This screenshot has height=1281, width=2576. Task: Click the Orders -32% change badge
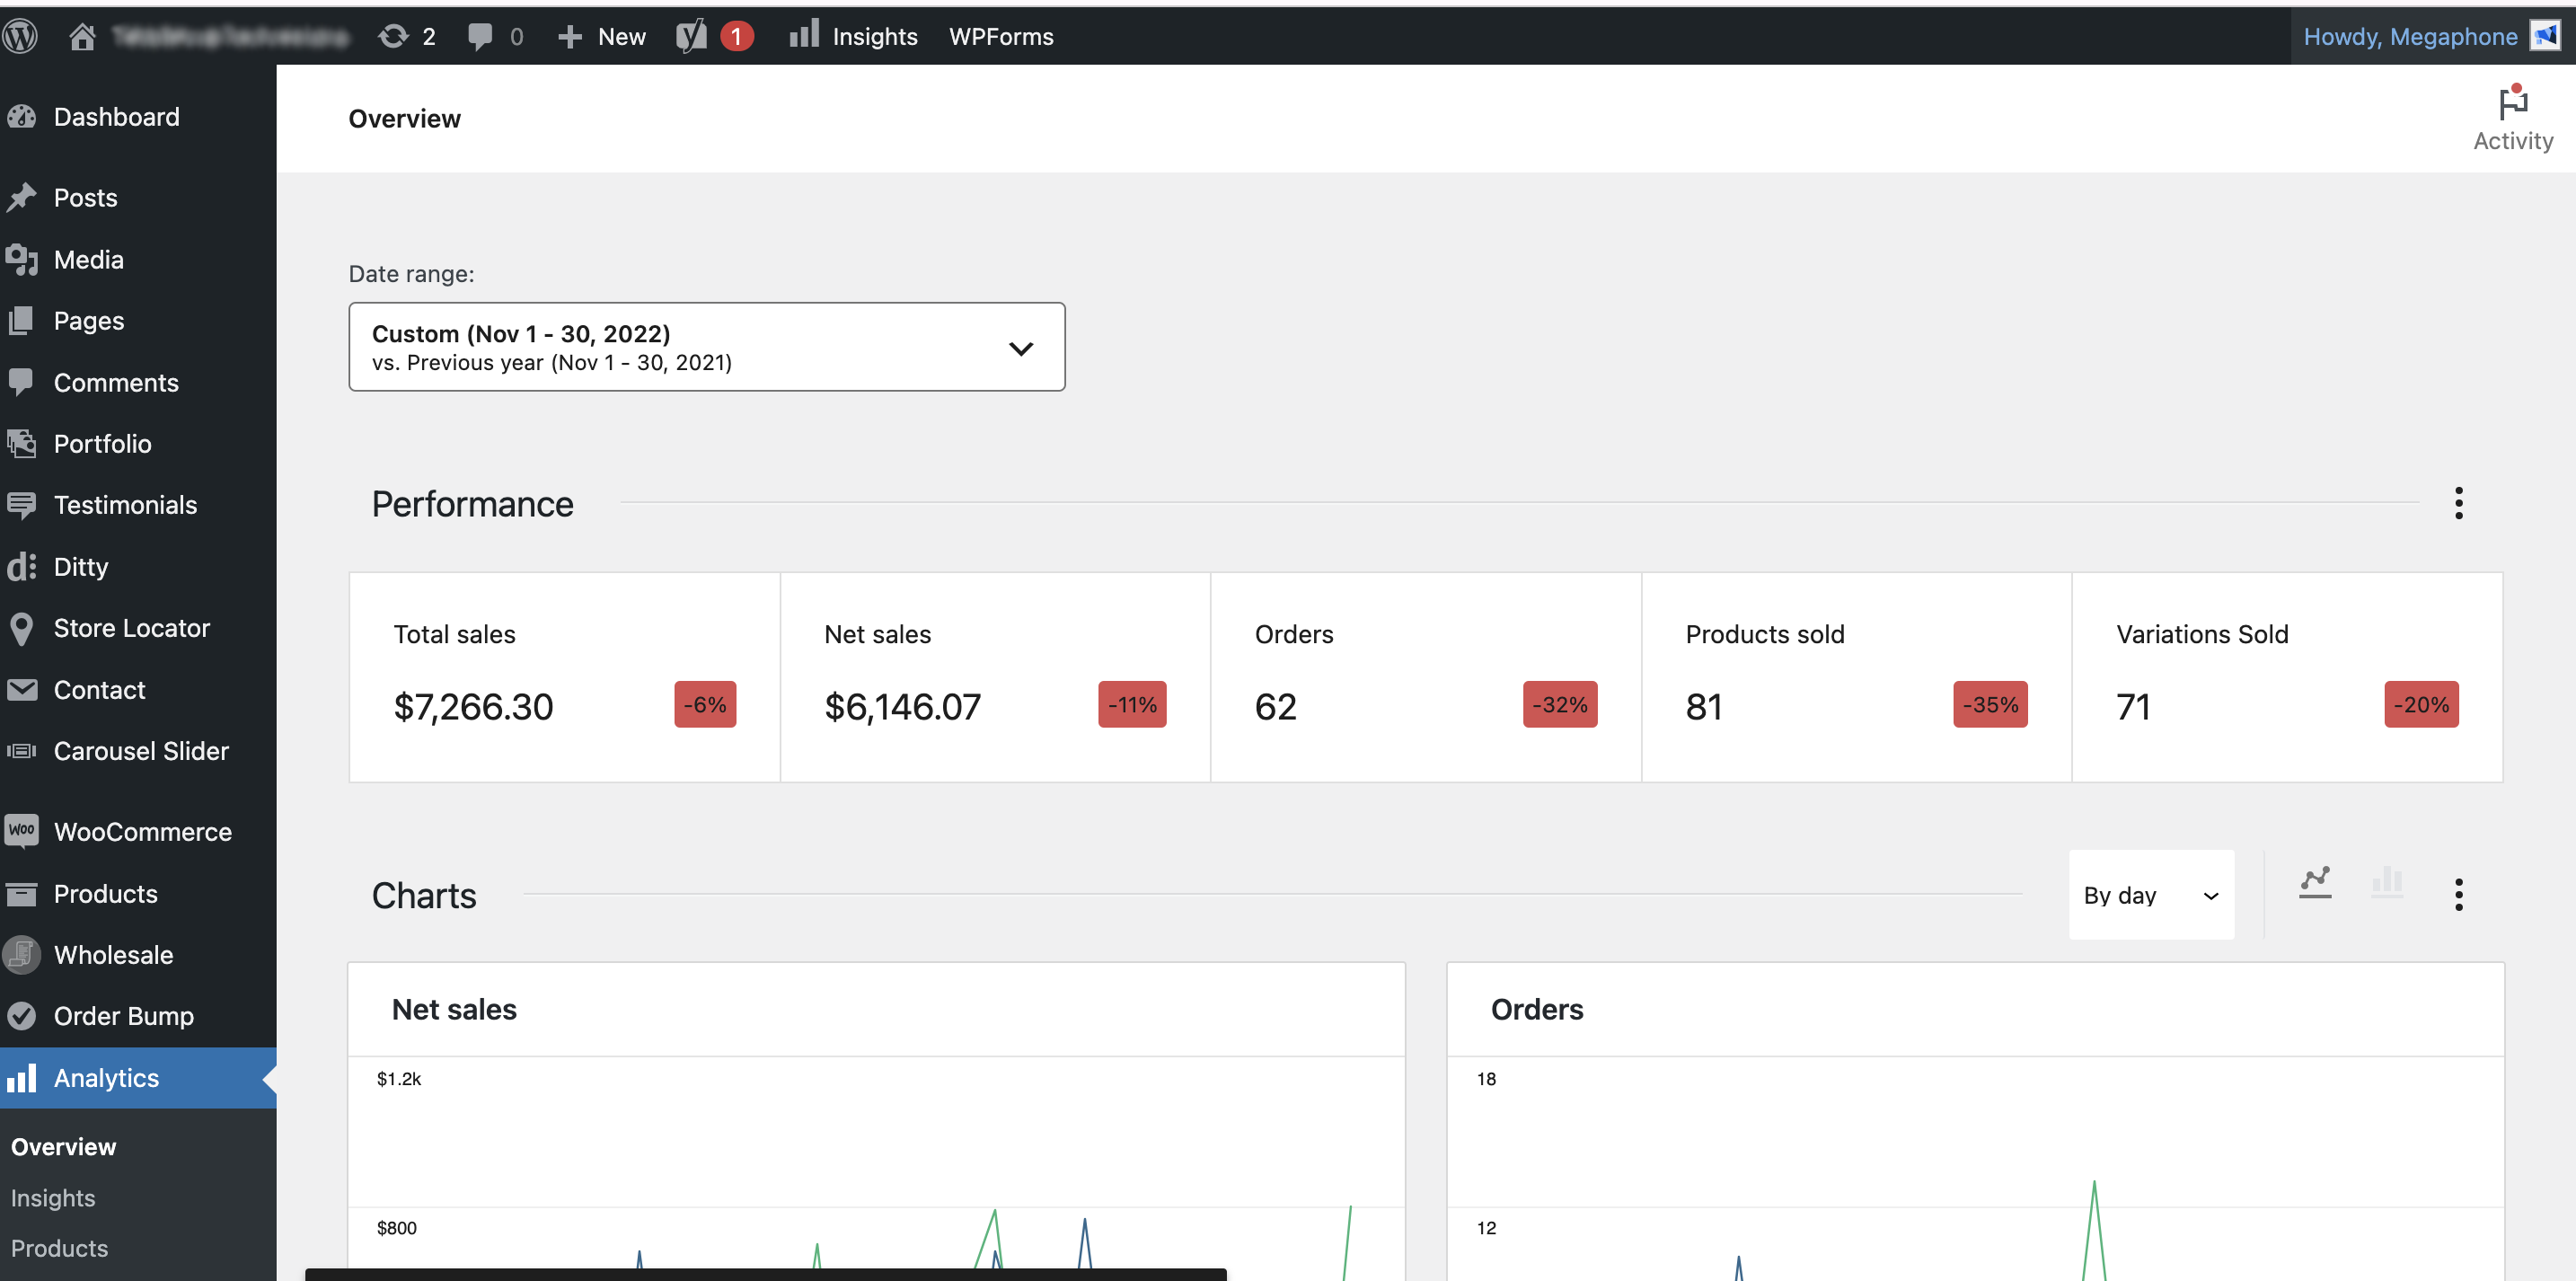(x=1559, y=705)
